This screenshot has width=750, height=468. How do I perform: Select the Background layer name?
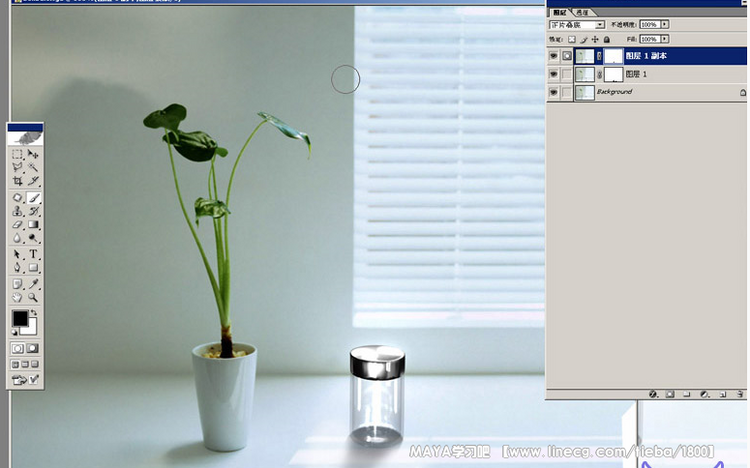(x=614, y=92)
